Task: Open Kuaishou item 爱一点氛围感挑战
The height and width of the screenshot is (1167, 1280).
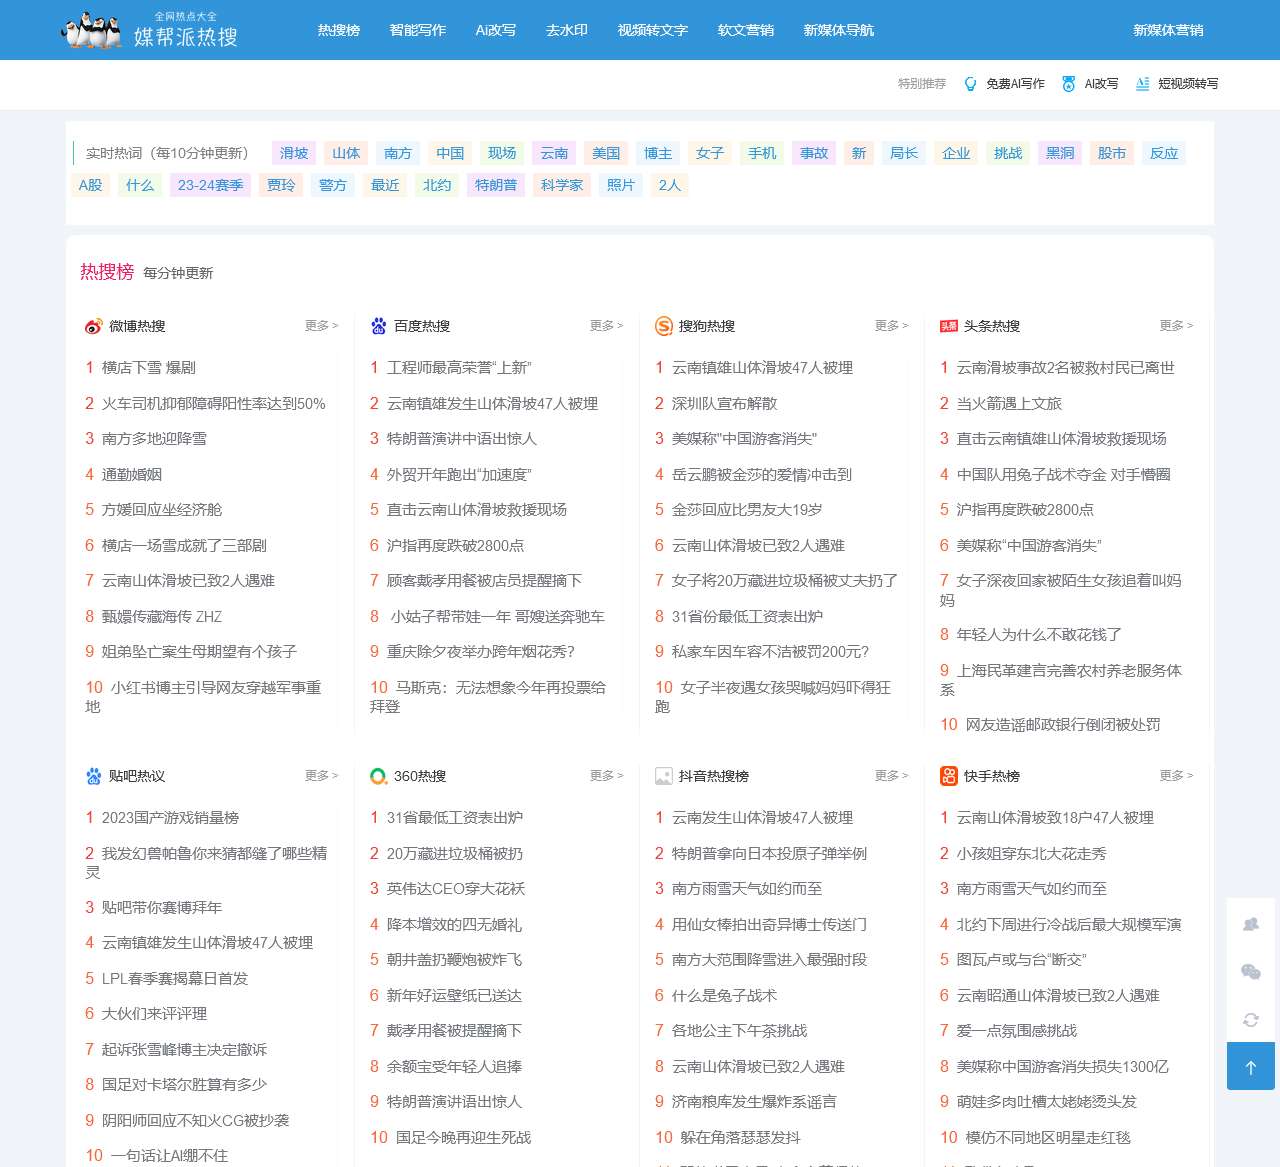Action: (1017, 1031)
